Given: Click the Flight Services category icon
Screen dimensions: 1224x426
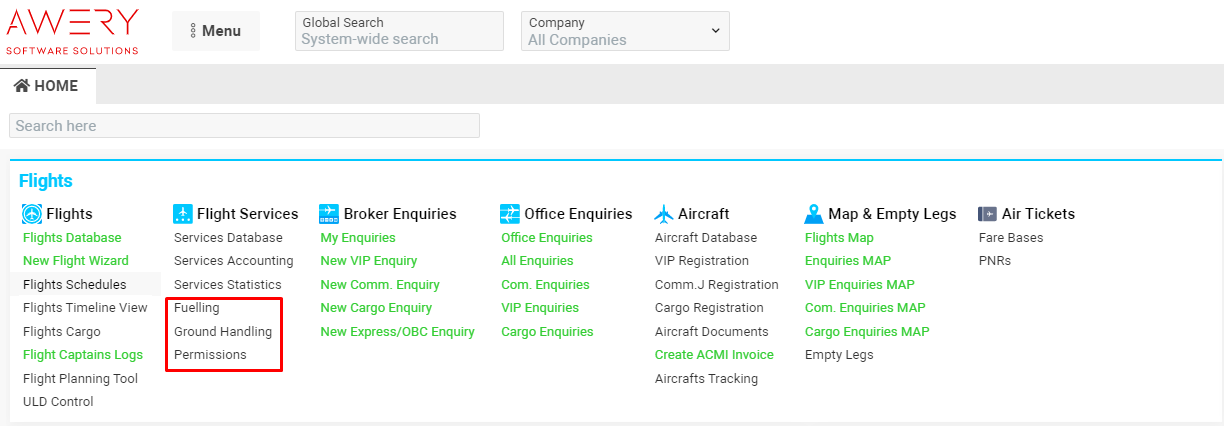Looking at the screenshot, I should coord(182,214).
